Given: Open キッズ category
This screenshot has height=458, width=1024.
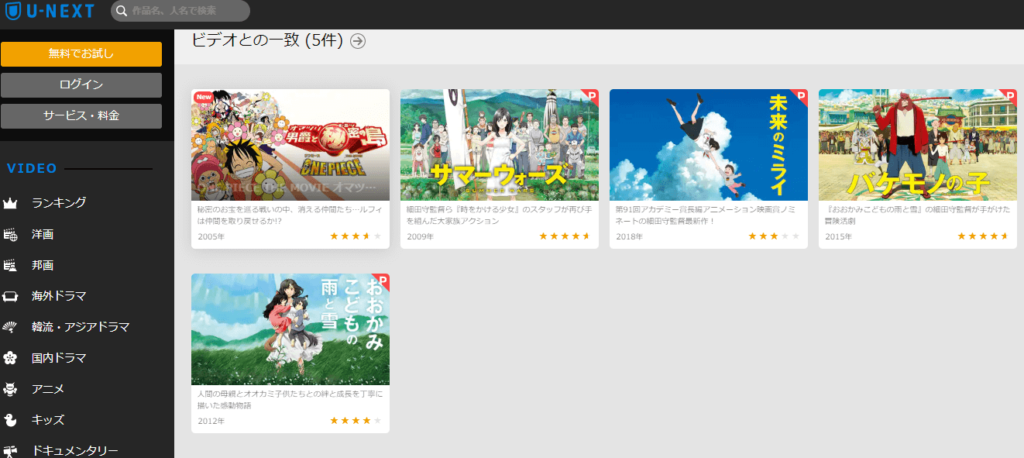Looking at the screenshot, I should pos(48,420).
